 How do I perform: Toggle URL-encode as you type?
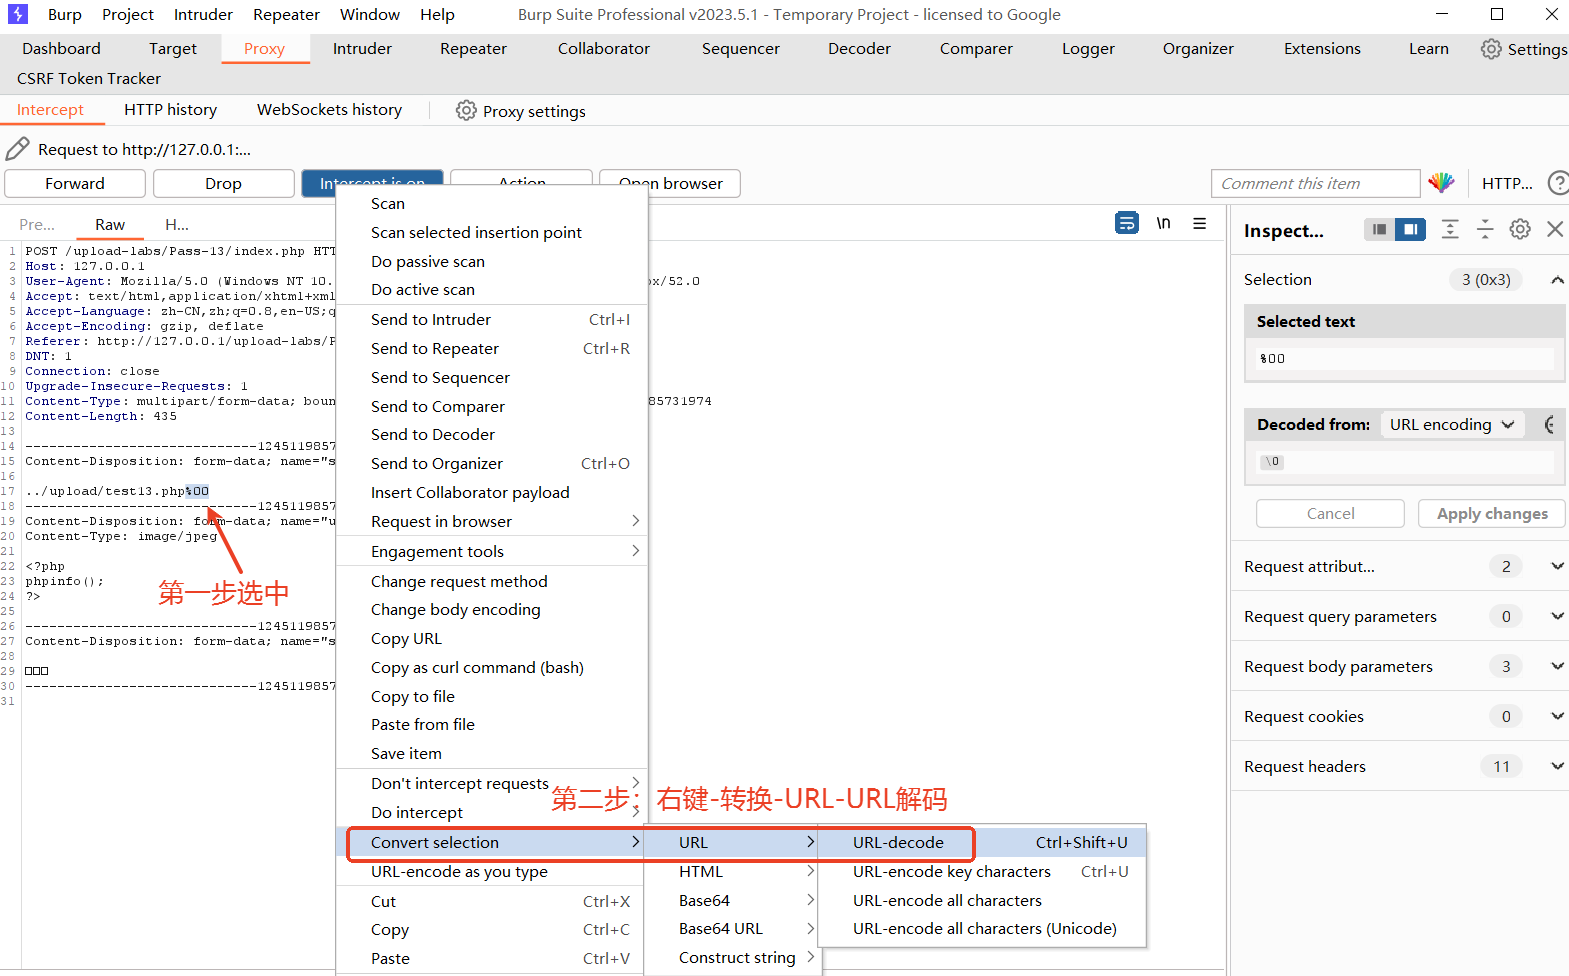pos(492,872)
